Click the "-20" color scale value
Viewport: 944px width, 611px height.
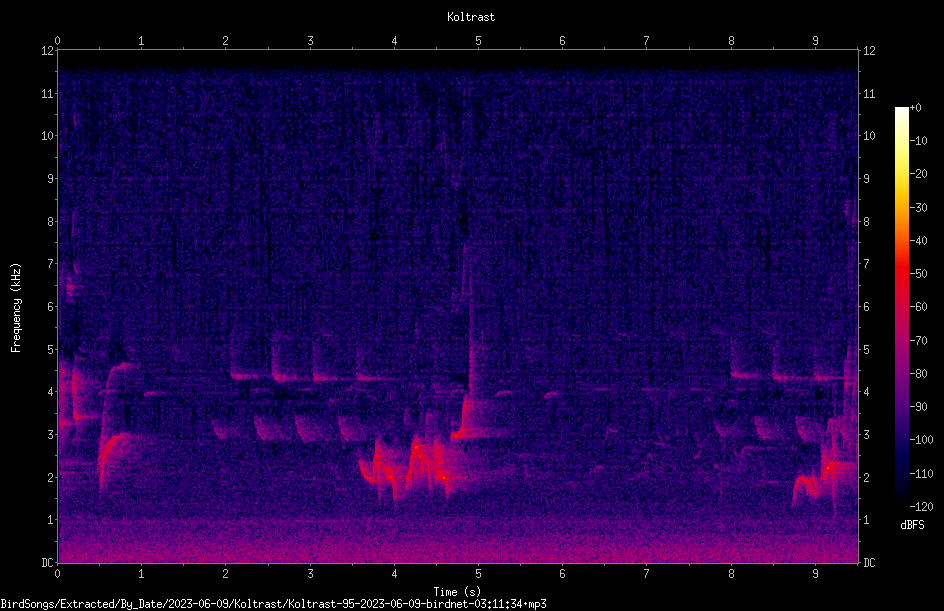click(x=919, y=174)
